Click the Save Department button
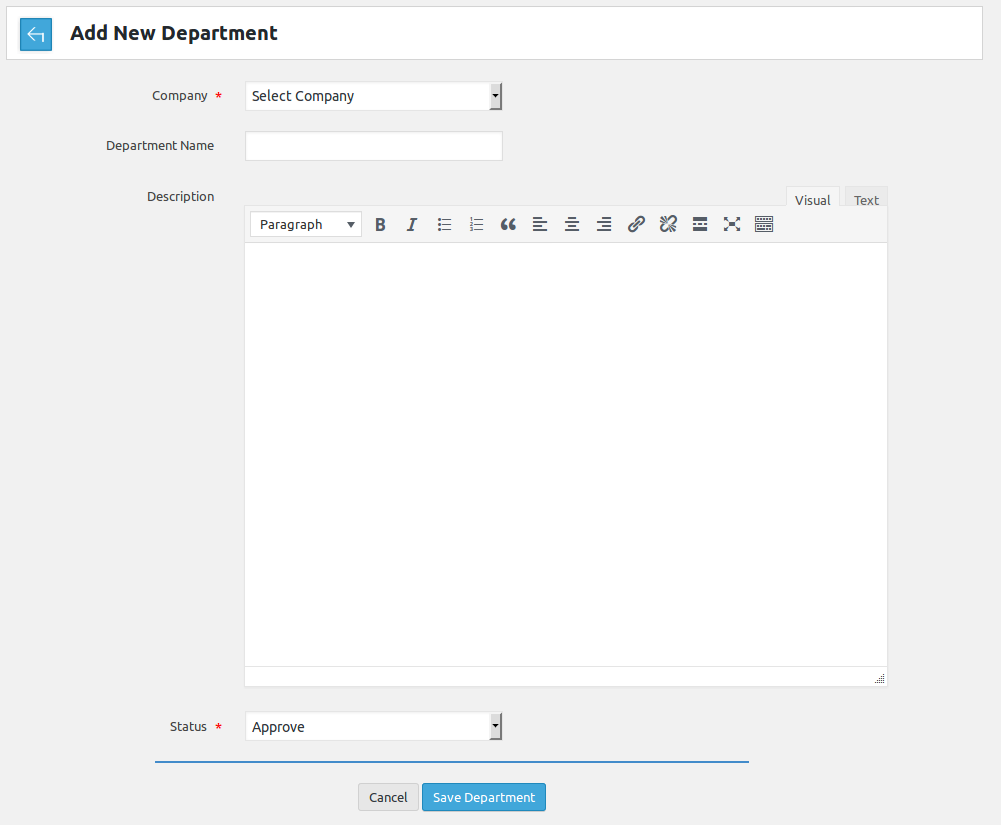Screen dimensions: 1001x825 pos(484,798)
